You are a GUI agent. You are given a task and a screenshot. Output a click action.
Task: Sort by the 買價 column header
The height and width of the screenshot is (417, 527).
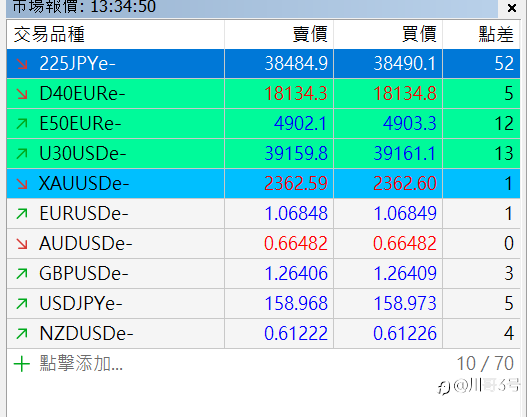[388, 34]
